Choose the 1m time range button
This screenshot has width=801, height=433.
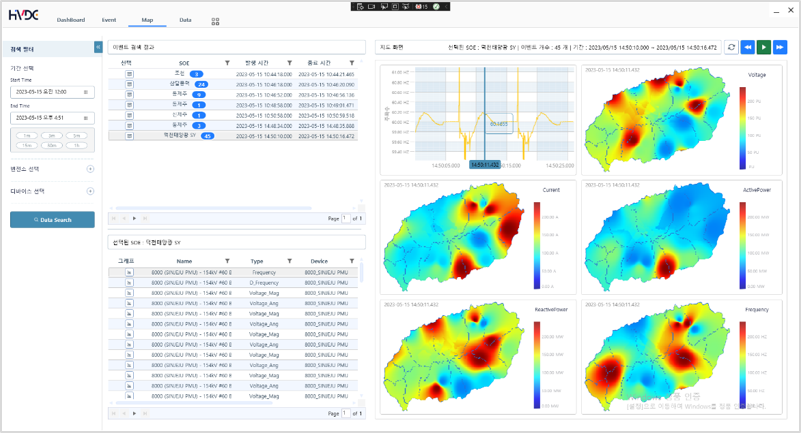(27, 135)
